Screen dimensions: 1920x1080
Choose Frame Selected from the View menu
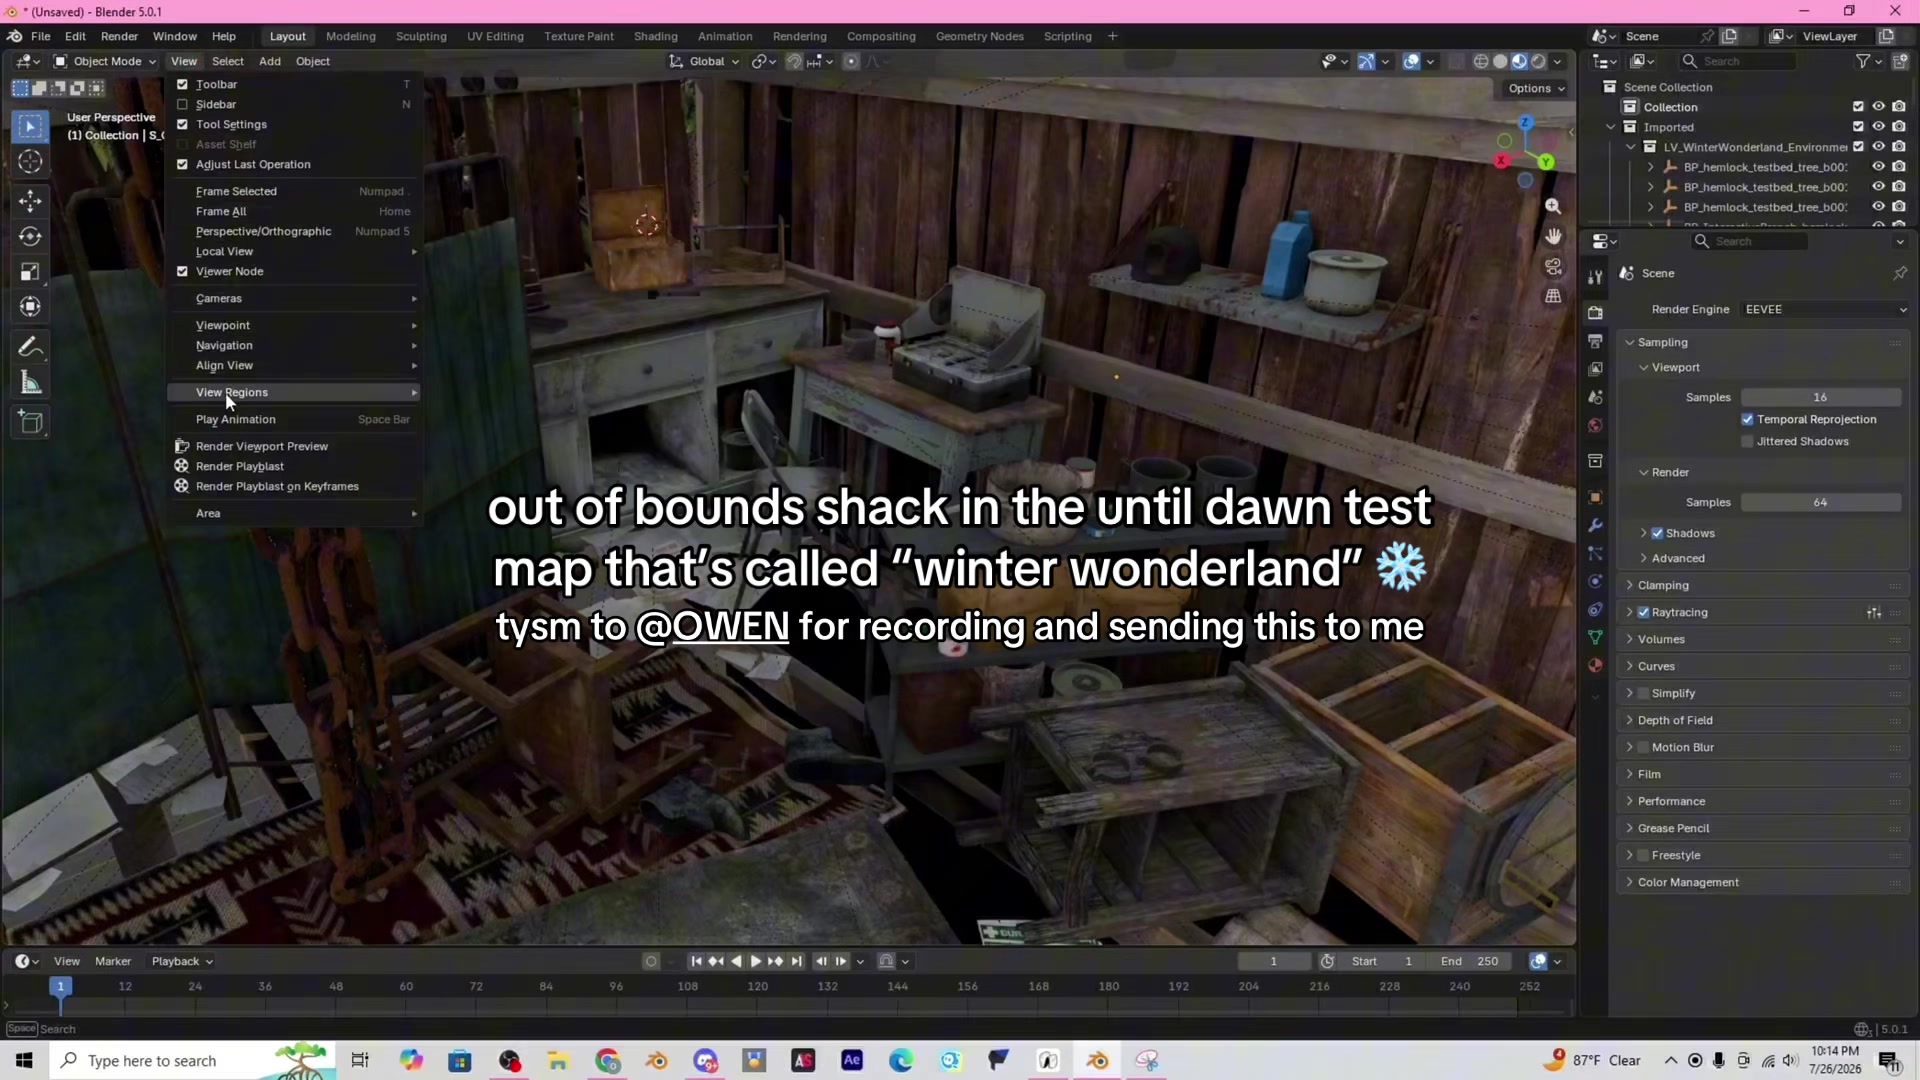(294, 192)
